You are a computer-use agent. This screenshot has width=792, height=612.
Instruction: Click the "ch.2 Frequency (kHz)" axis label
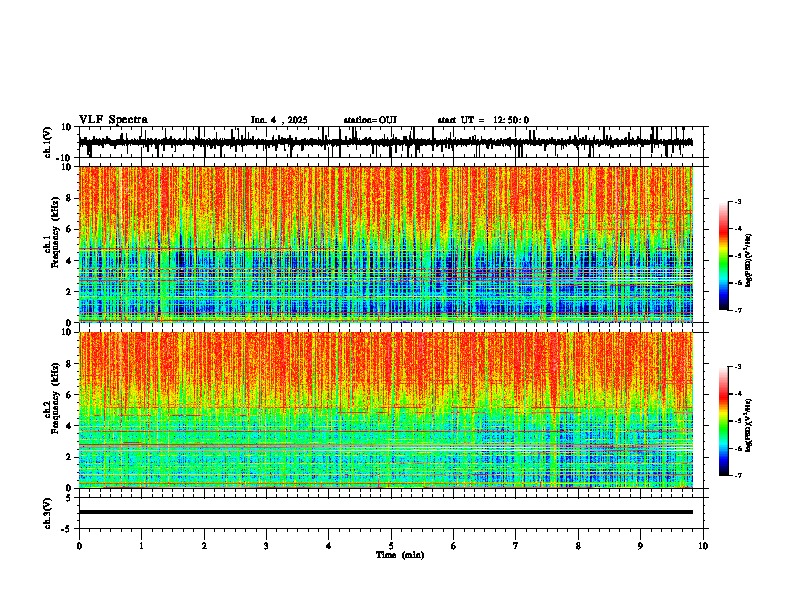click(x=54, y=398)
